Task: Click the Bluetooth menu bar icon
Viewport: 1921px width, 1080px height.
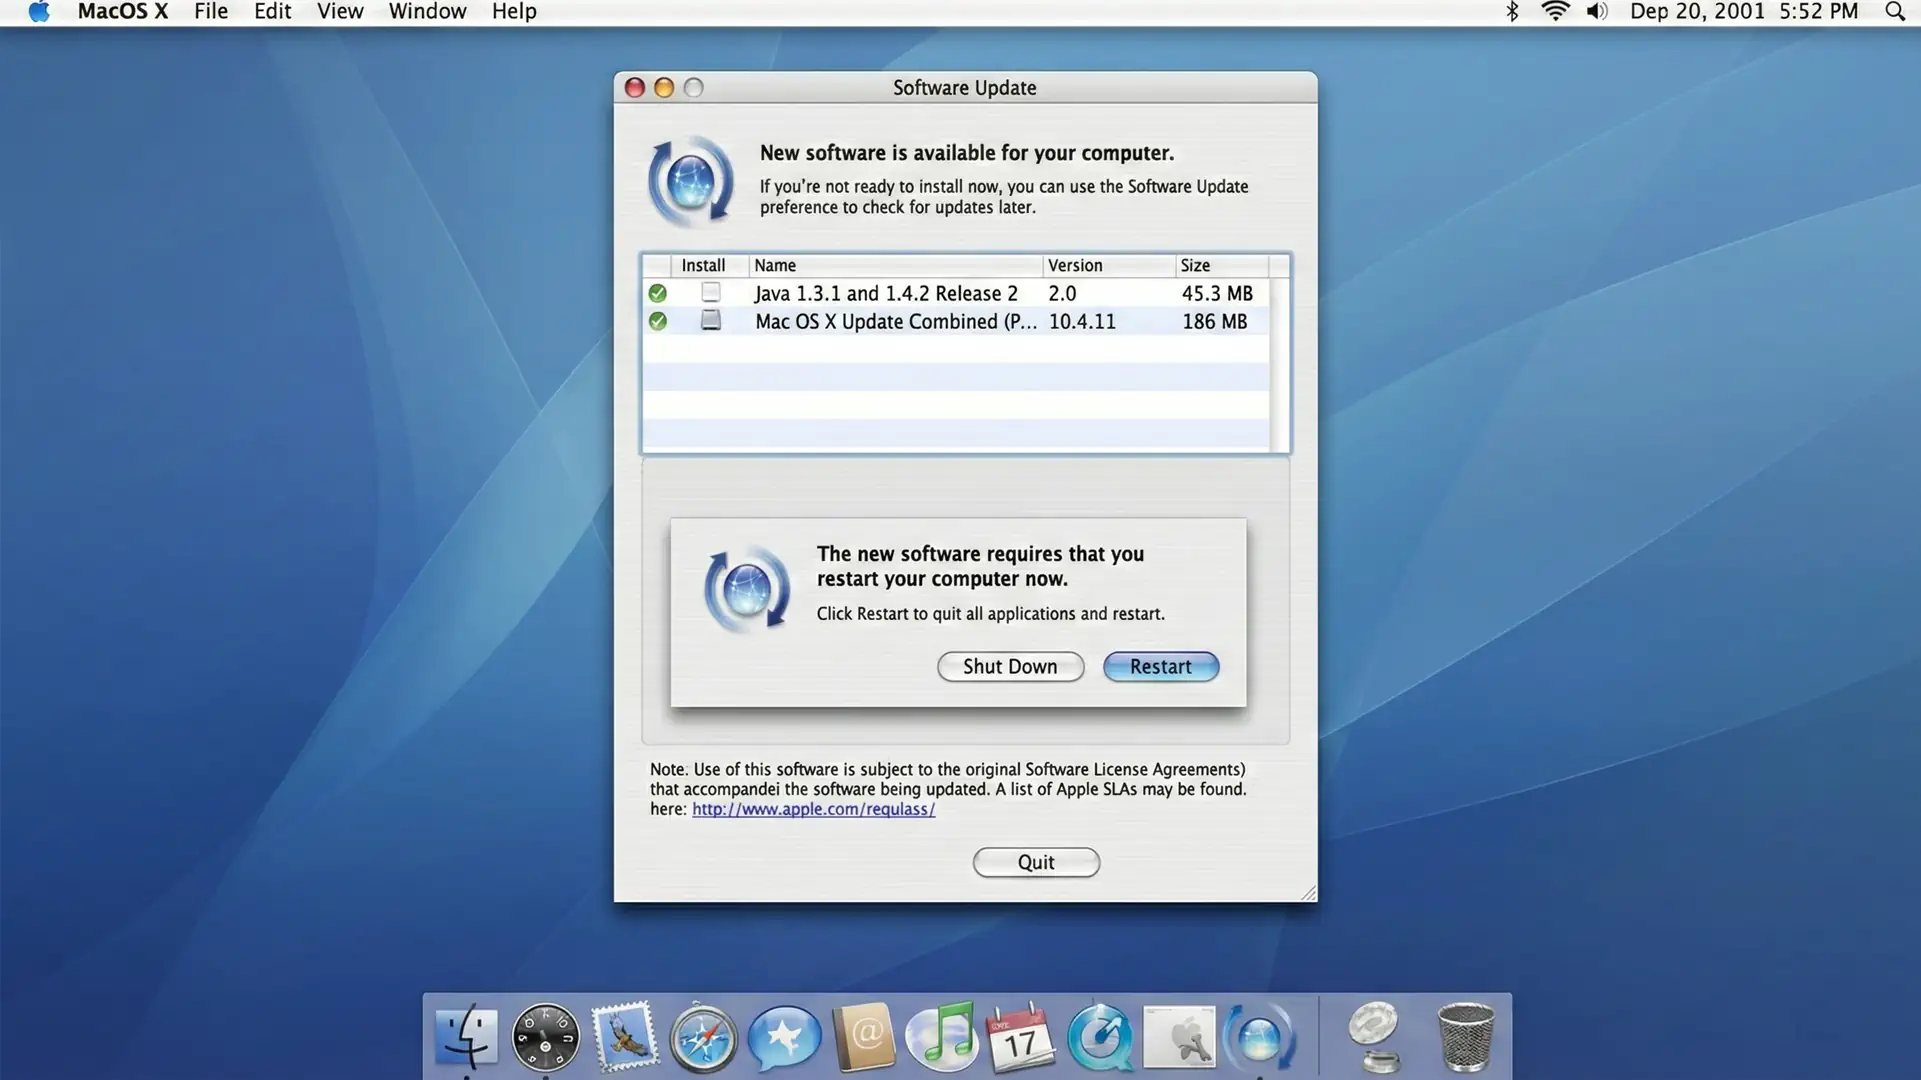Action: [x=1512, y=12]
